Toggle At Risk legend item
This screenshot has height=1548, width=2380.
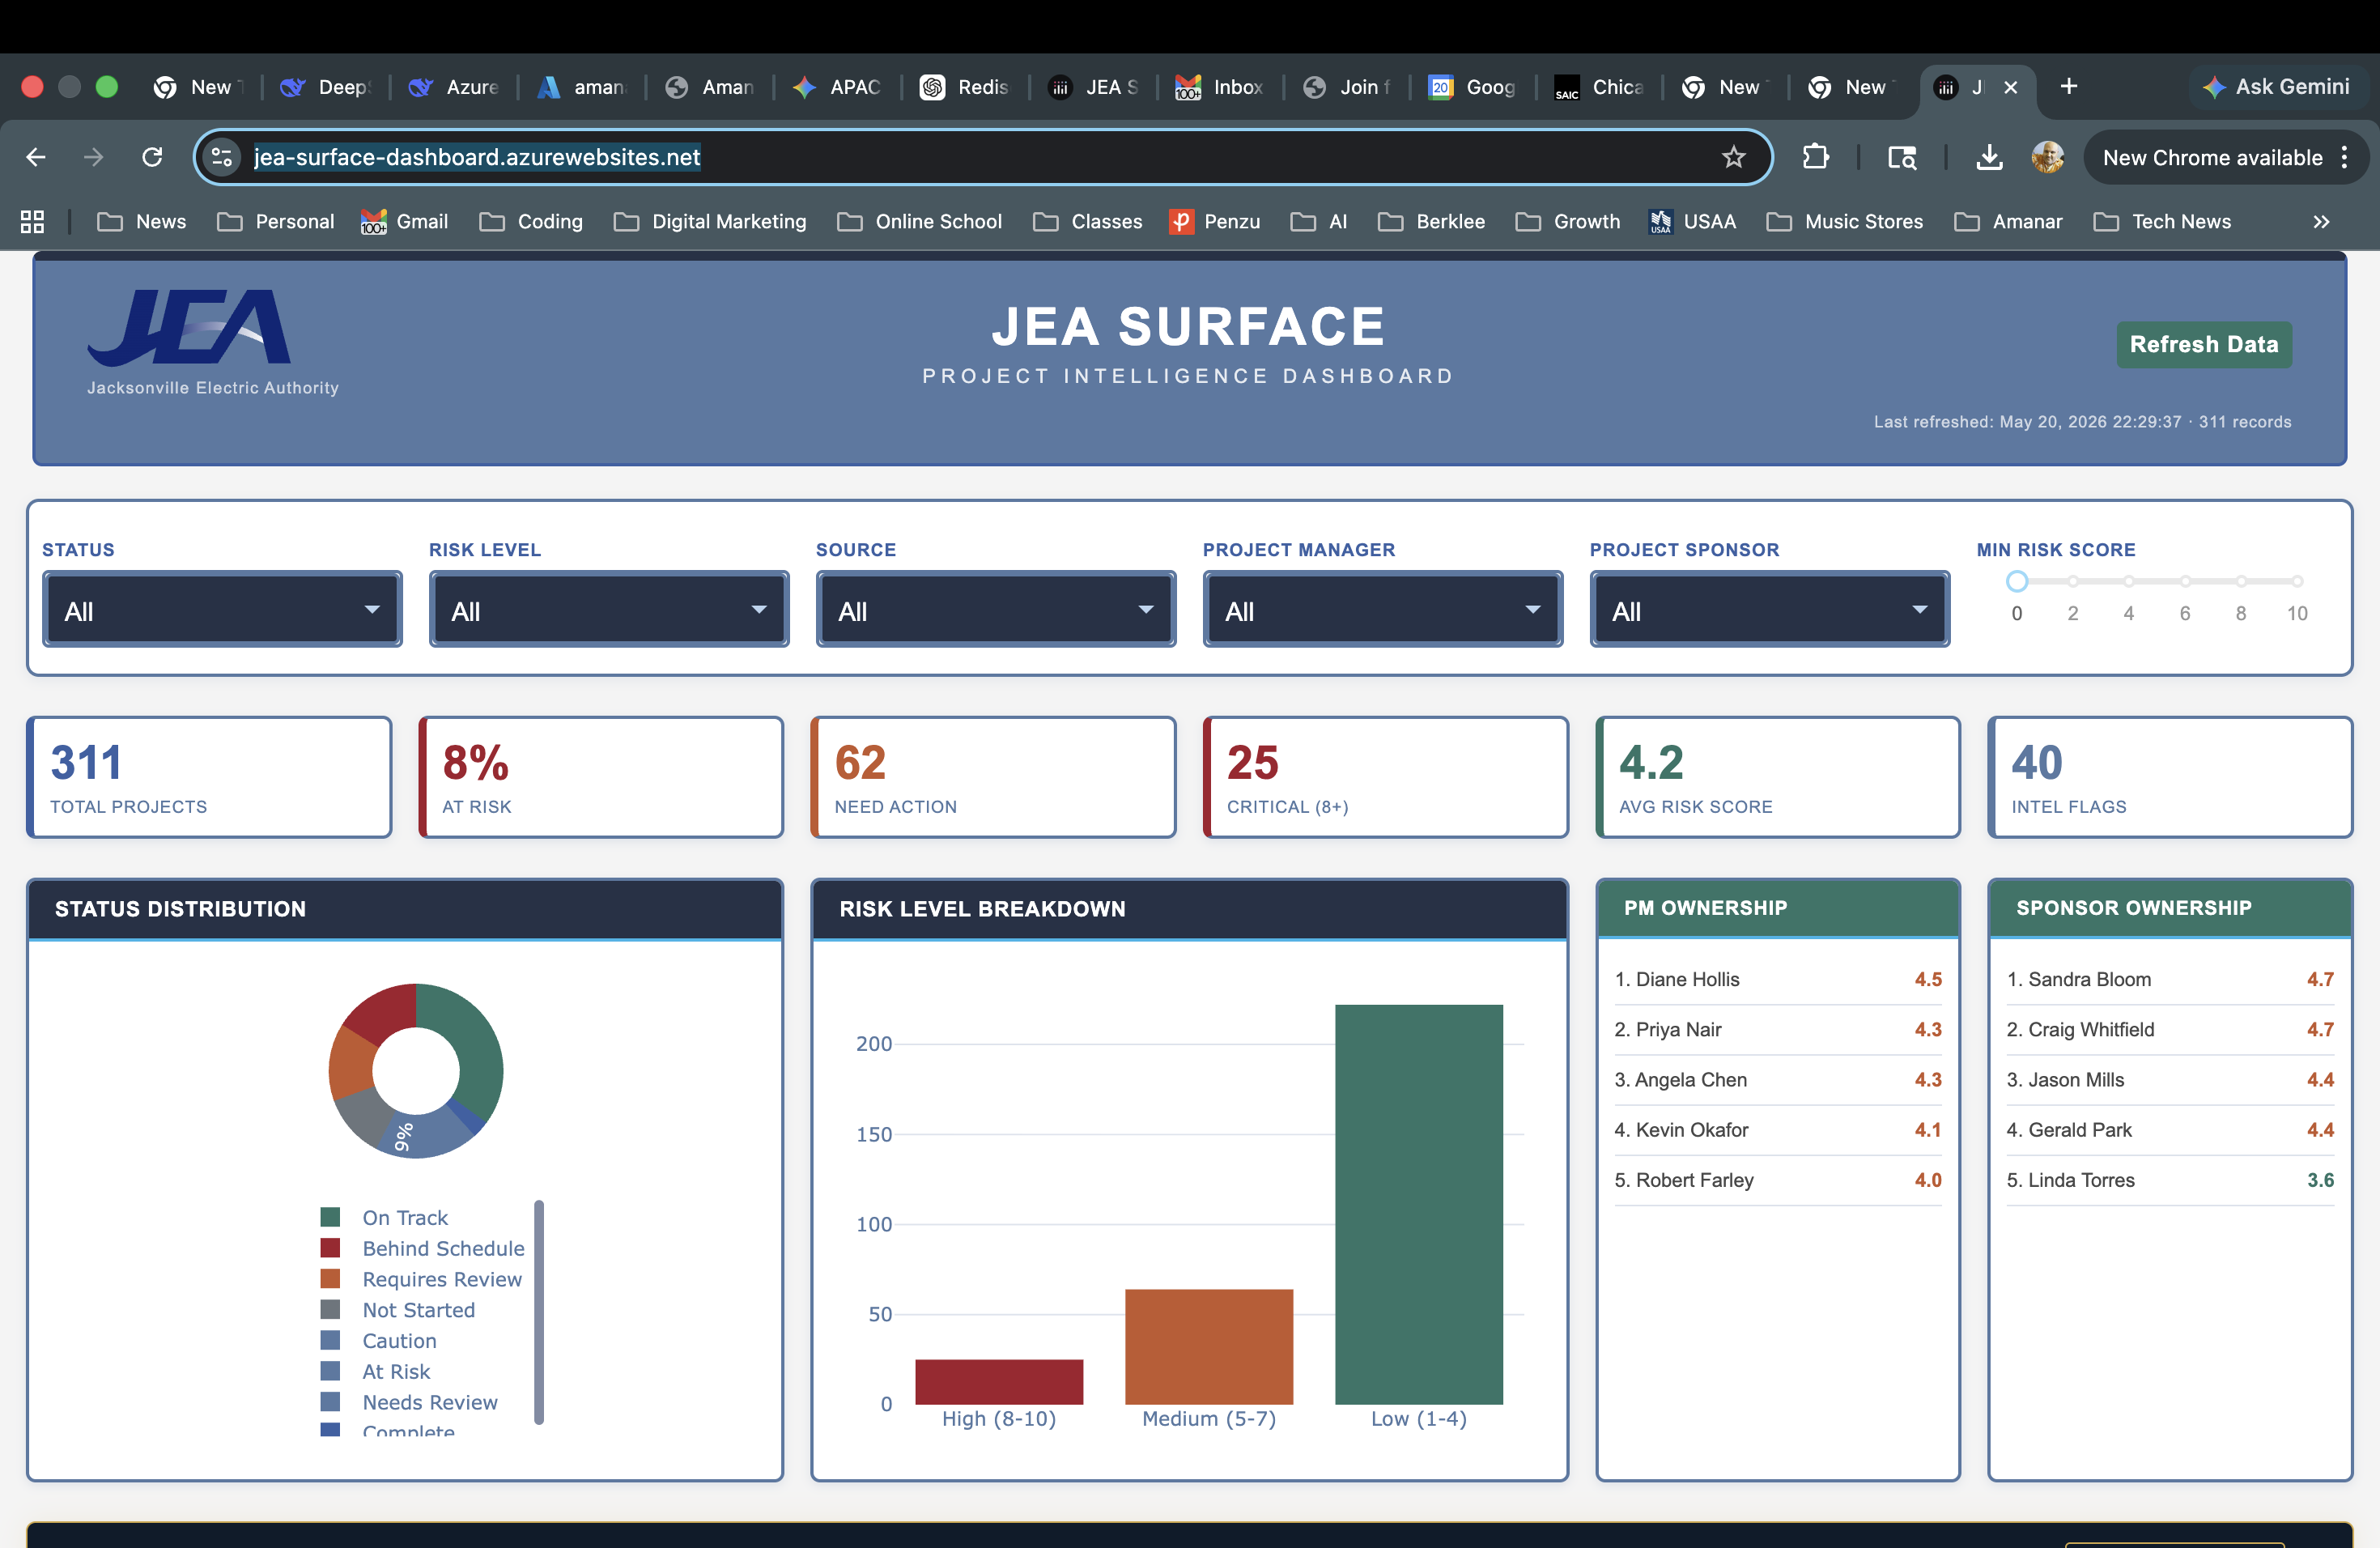point(375,1371)
